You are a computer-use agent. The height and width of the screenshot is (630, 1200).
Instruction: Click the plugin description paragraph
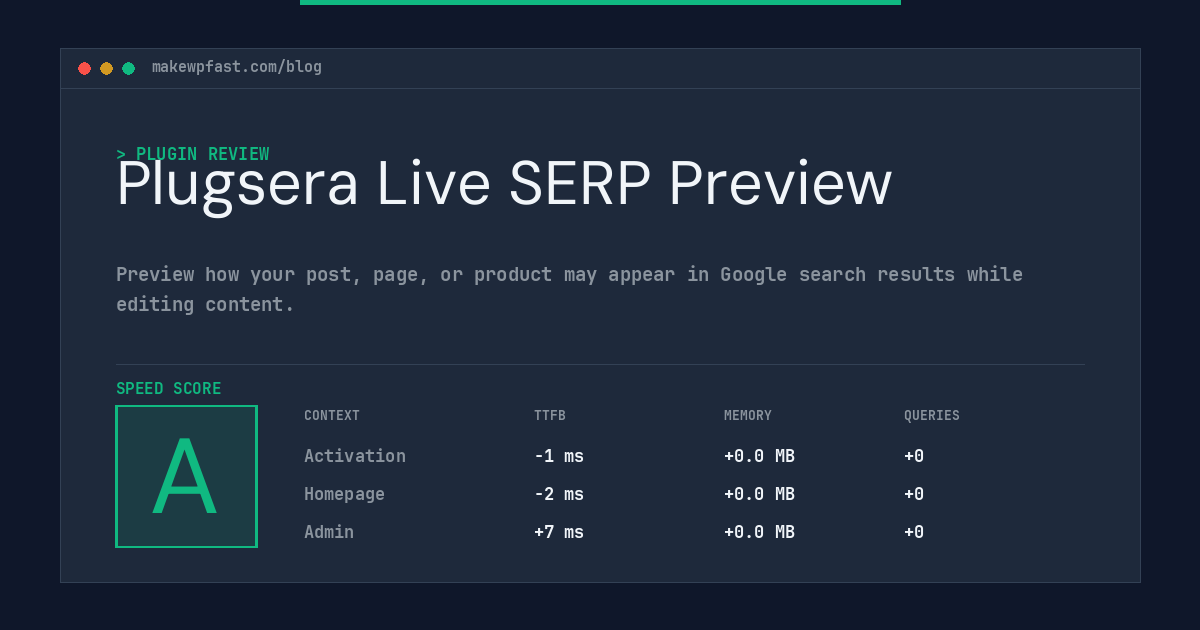tap(569, 289)
